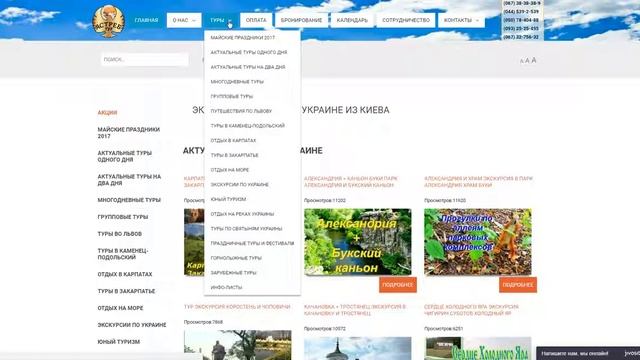Screen dimensions: 640x360
Task: Open sidebar Групповые туры
Action: coord(122,217)
